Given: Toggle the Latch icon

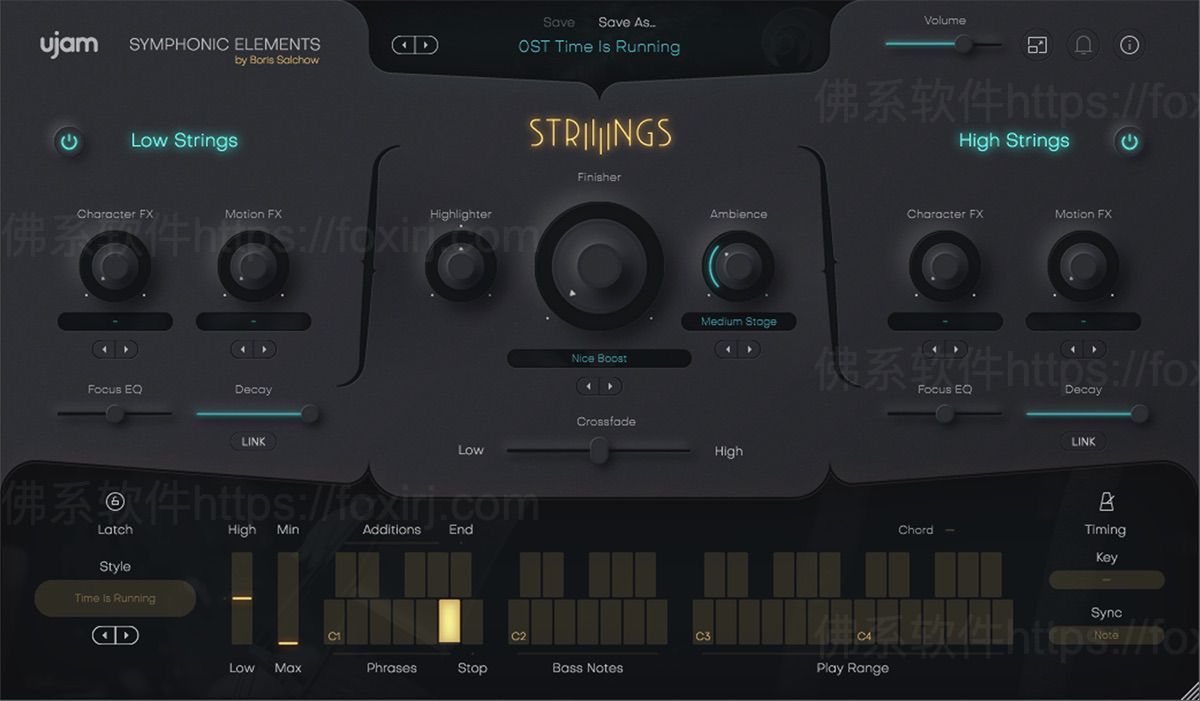Looking at the screenshot, I should click(114, 500).
